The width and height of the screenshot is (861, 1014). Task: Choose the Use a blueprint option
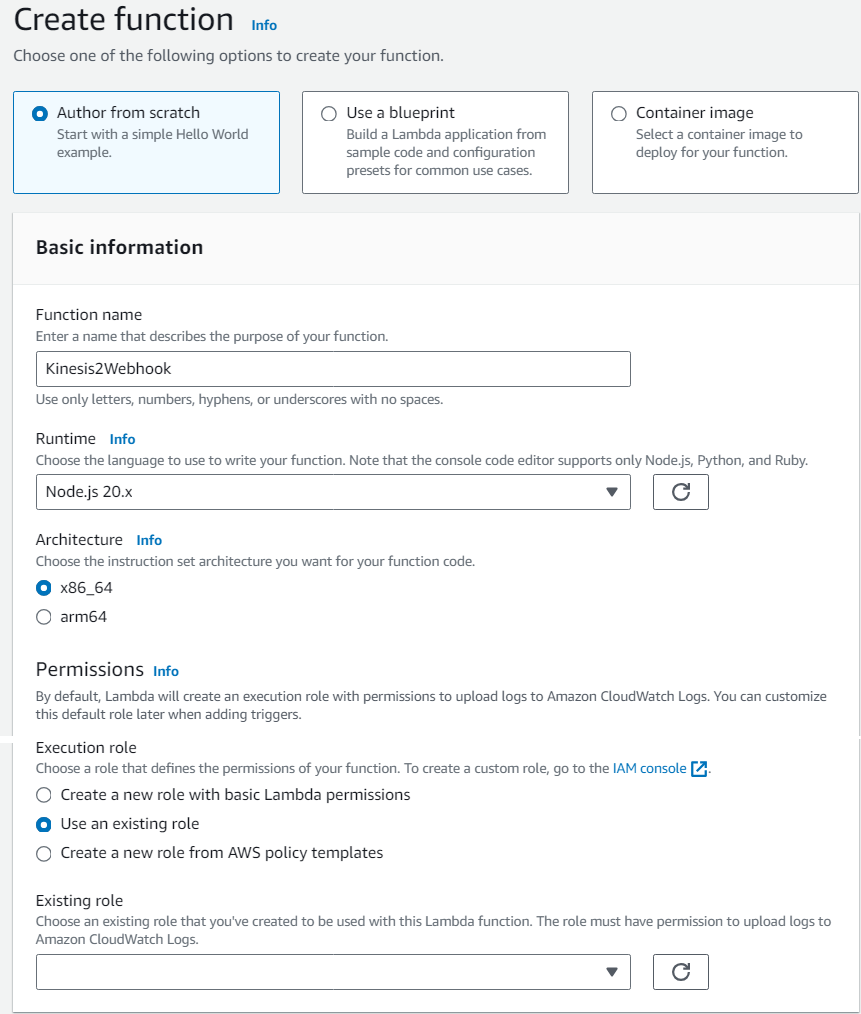(328, 113)
